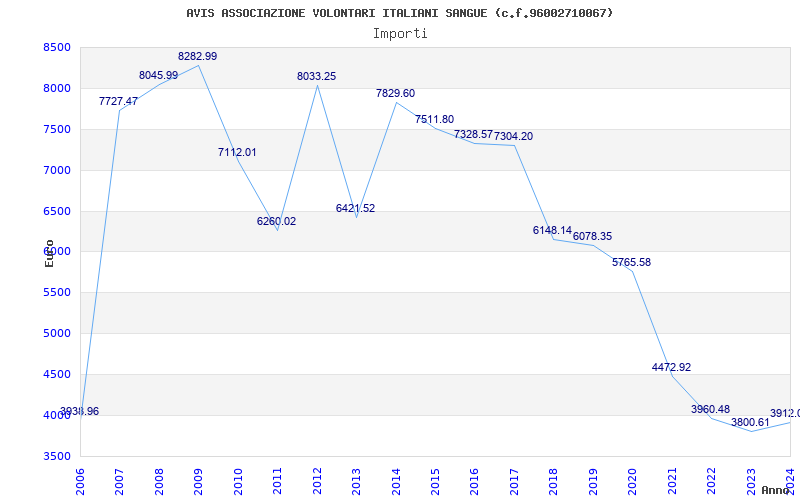The image size is (800, 500).
Task: Click the 7112.01 data label
Action: point(237,153)
